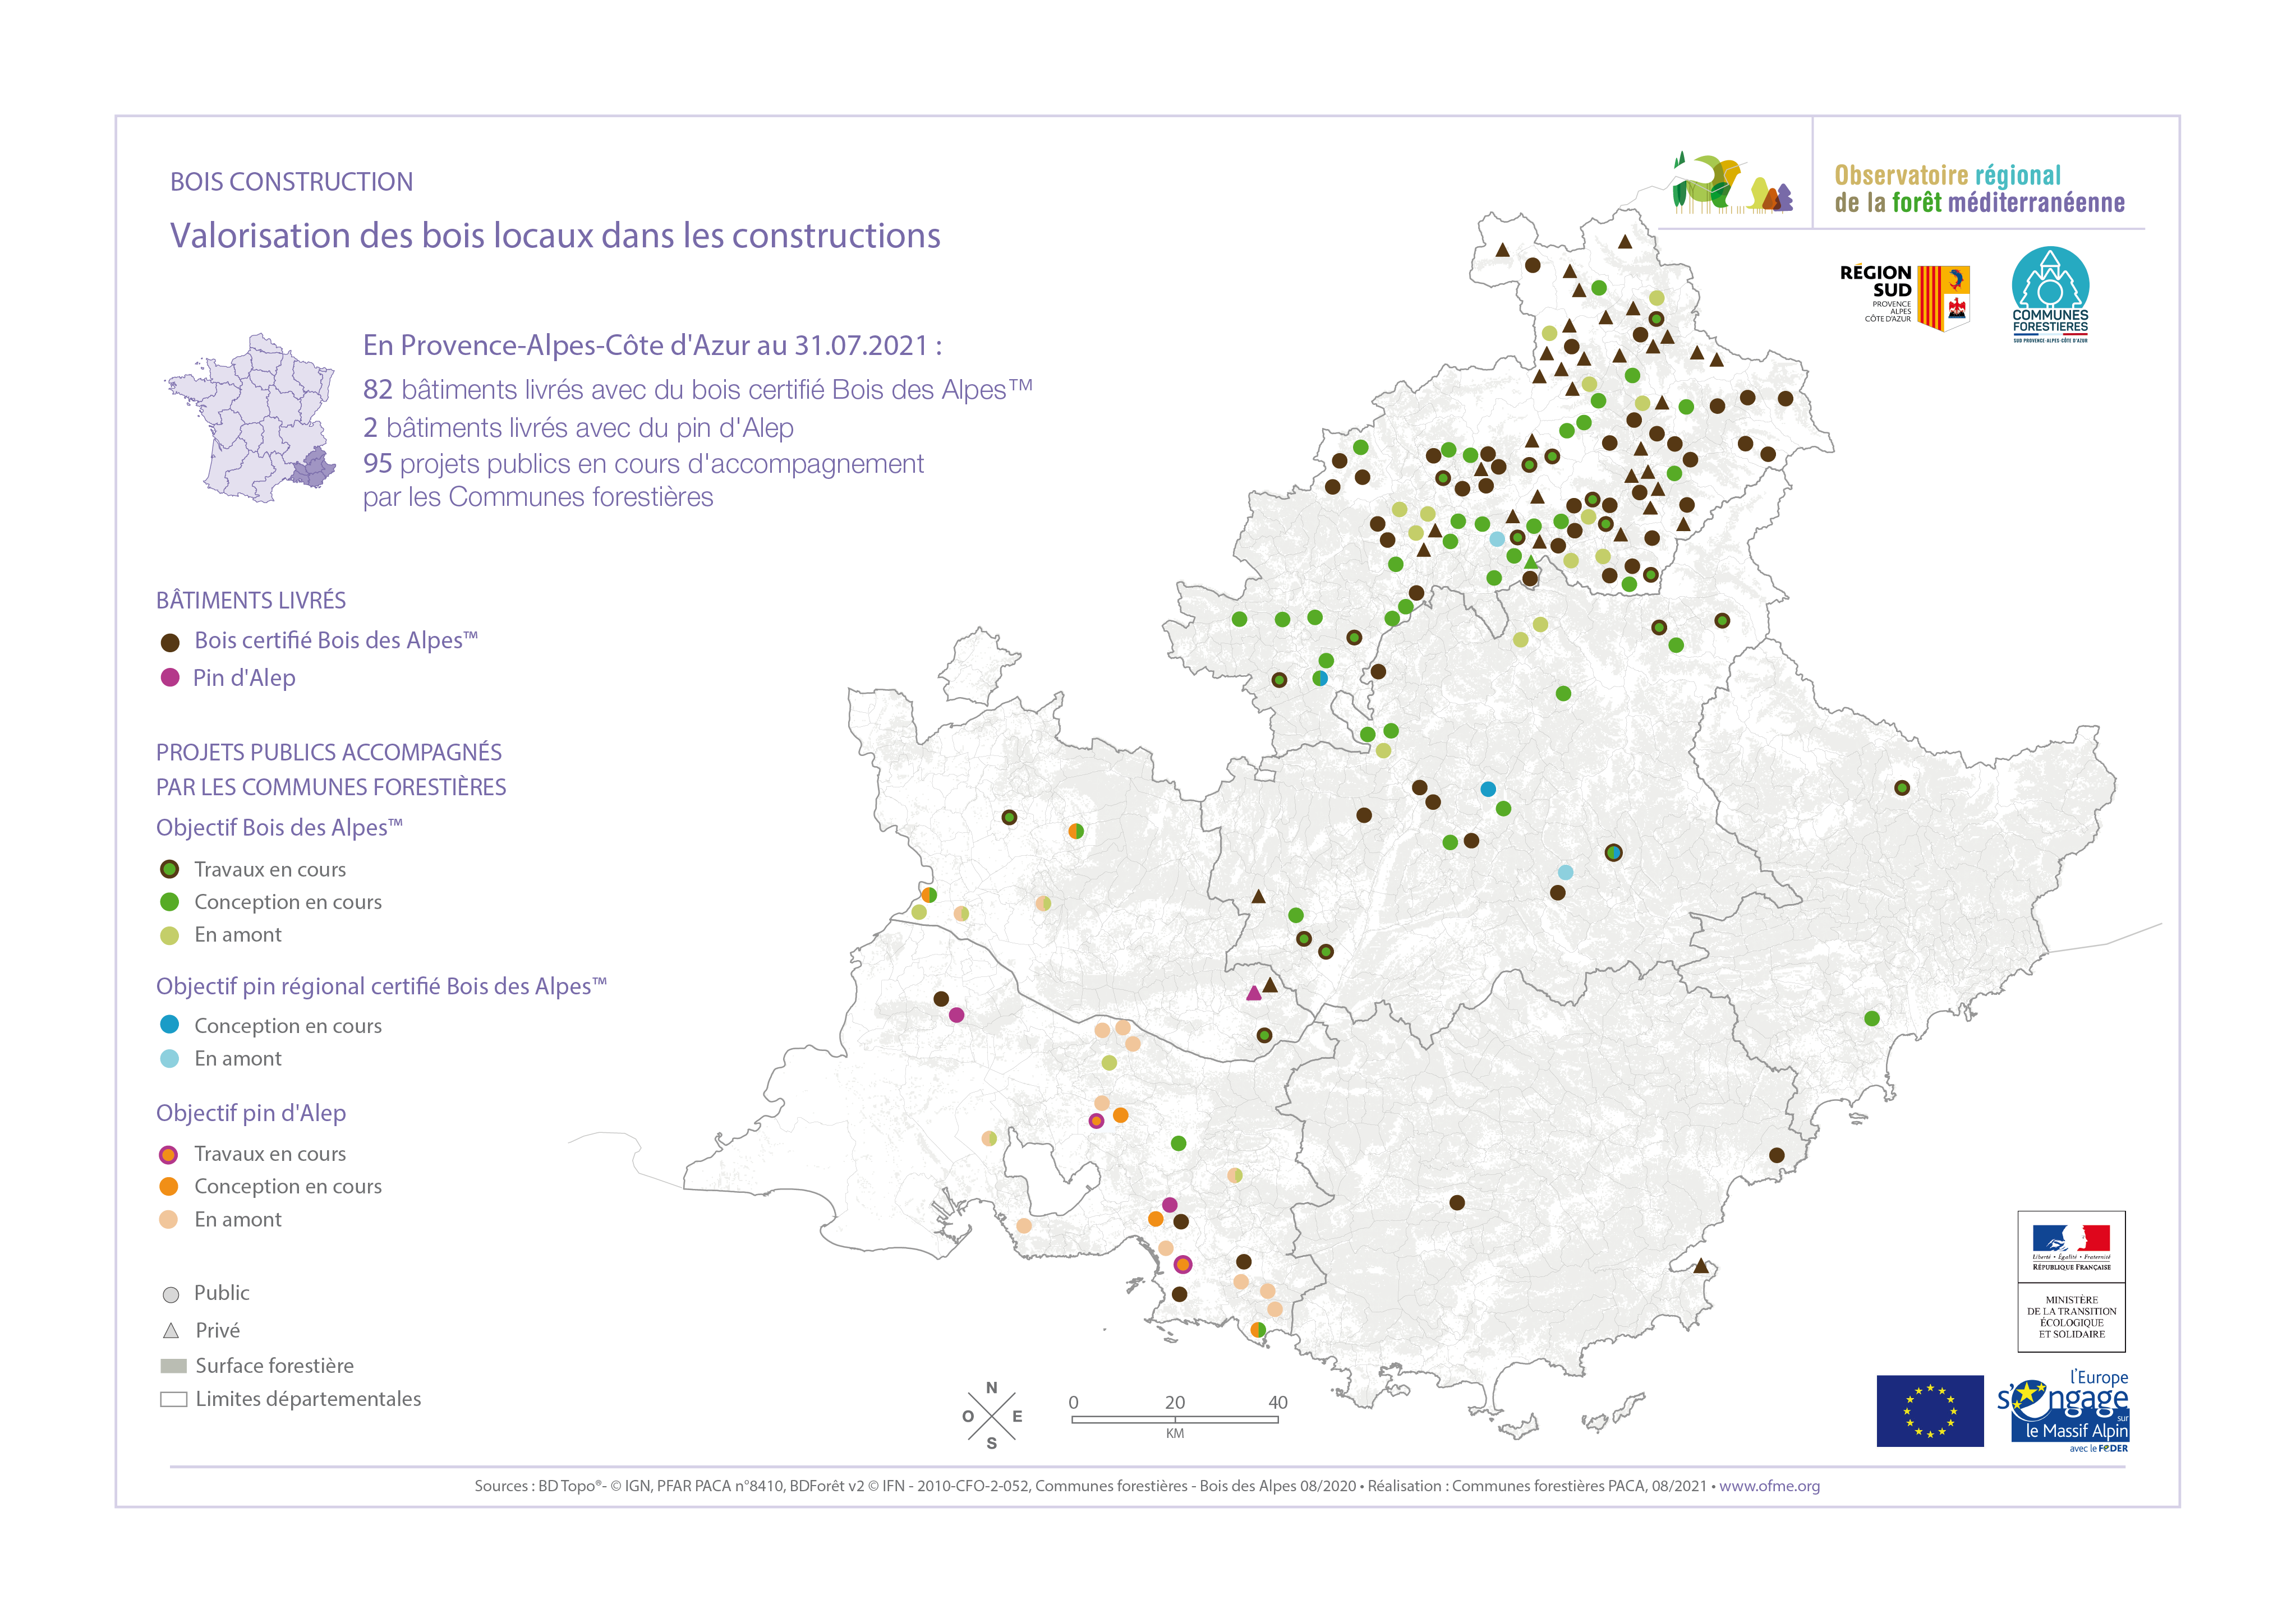2296x1623 pixels.
Task: Click the green Conception en cours legend dot
Action: coord(170,902)
